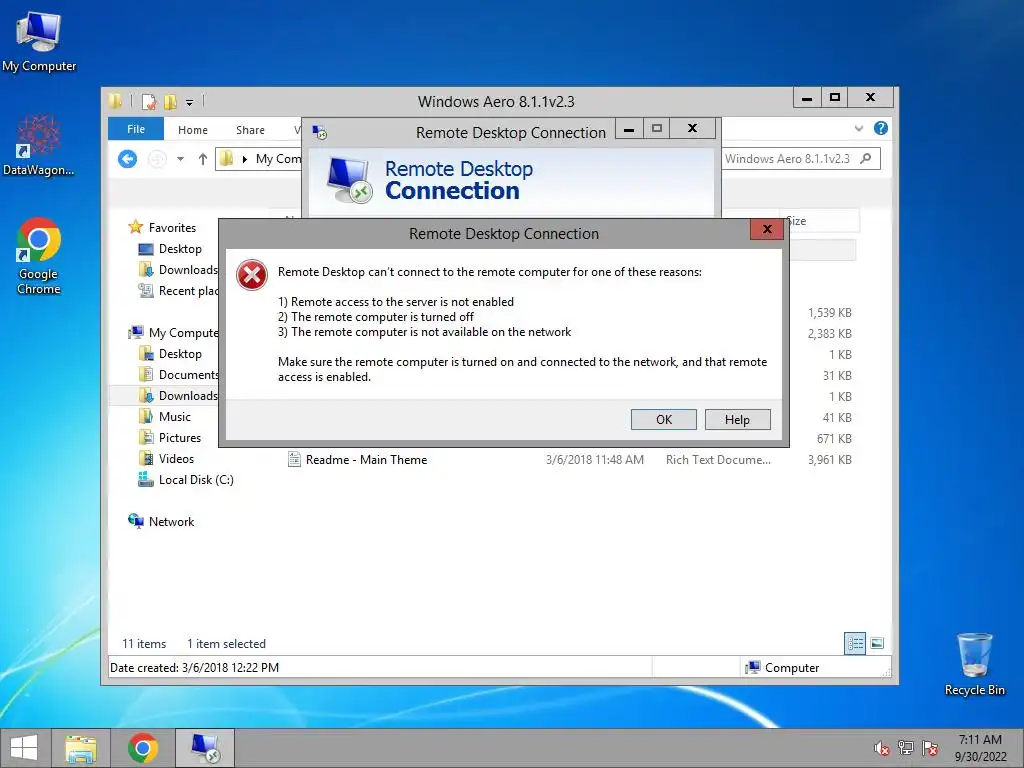Open the Music folder

[165, 417]
